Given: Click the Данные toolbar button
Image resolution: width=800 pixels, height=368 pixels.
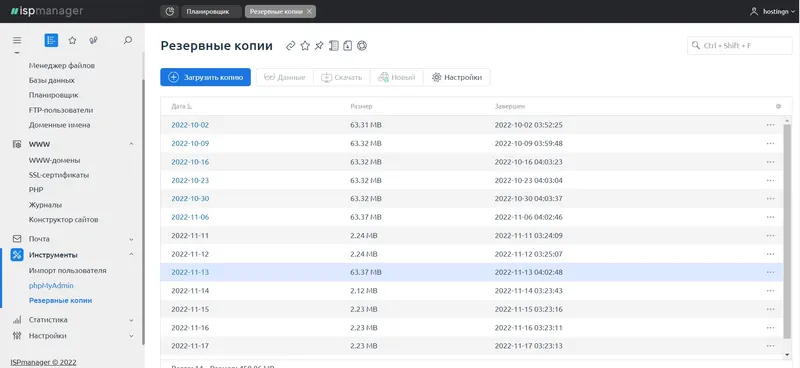Looking at the screenshot, I should click(x=285, y=77).
